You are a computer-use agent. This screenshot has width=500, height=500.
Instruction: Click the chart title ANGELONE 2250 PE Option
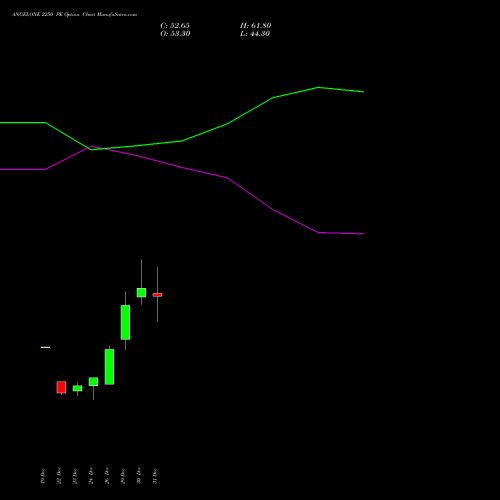[74, 15]
